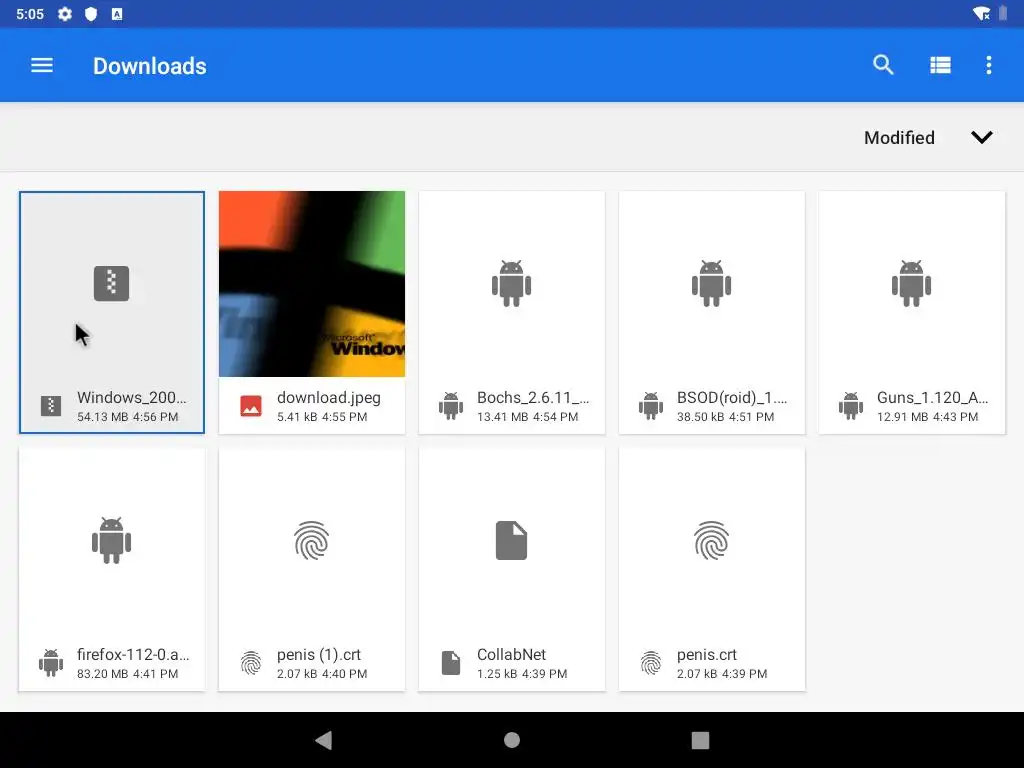Select the download.jpeg file name
The width and height of the screenshot is (1024, 768).
328,398
